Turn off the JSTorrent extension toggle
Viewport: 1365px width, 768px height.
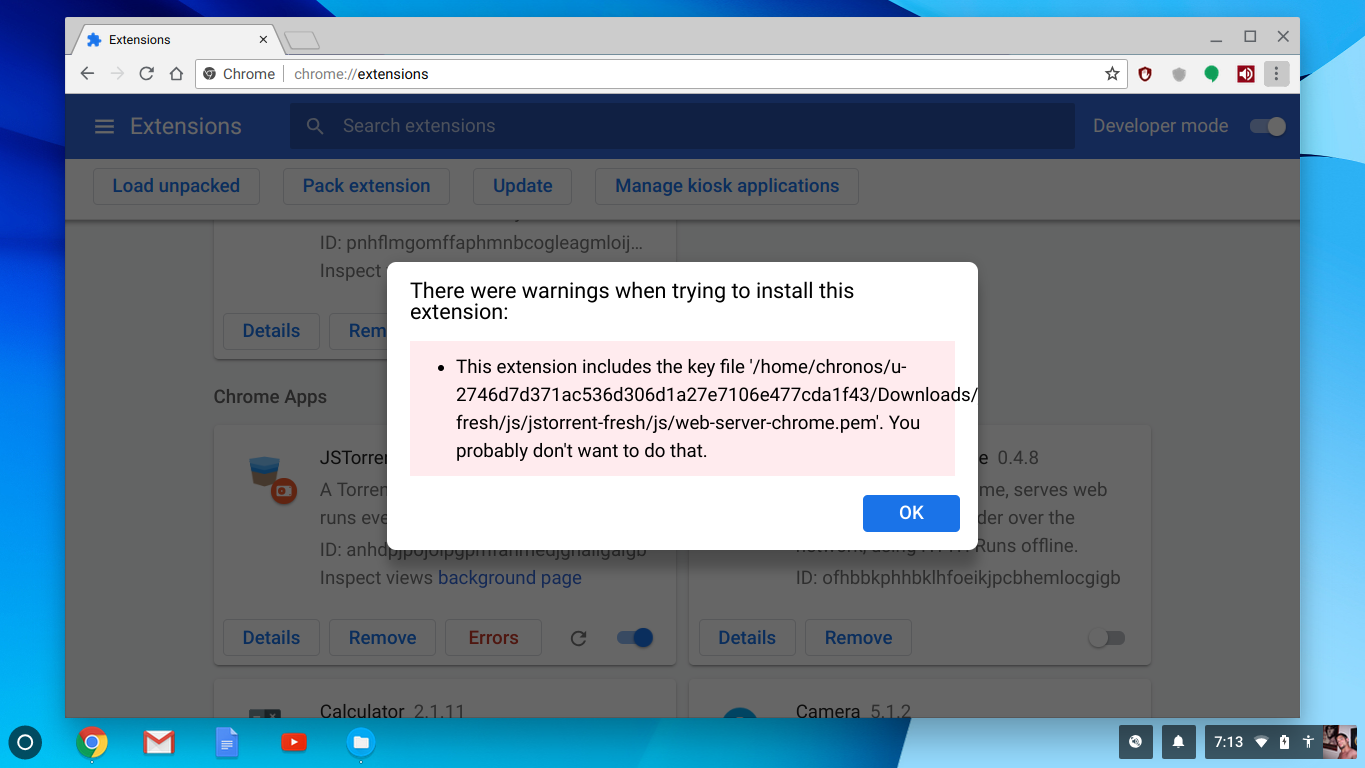click(x=633, y=637)
